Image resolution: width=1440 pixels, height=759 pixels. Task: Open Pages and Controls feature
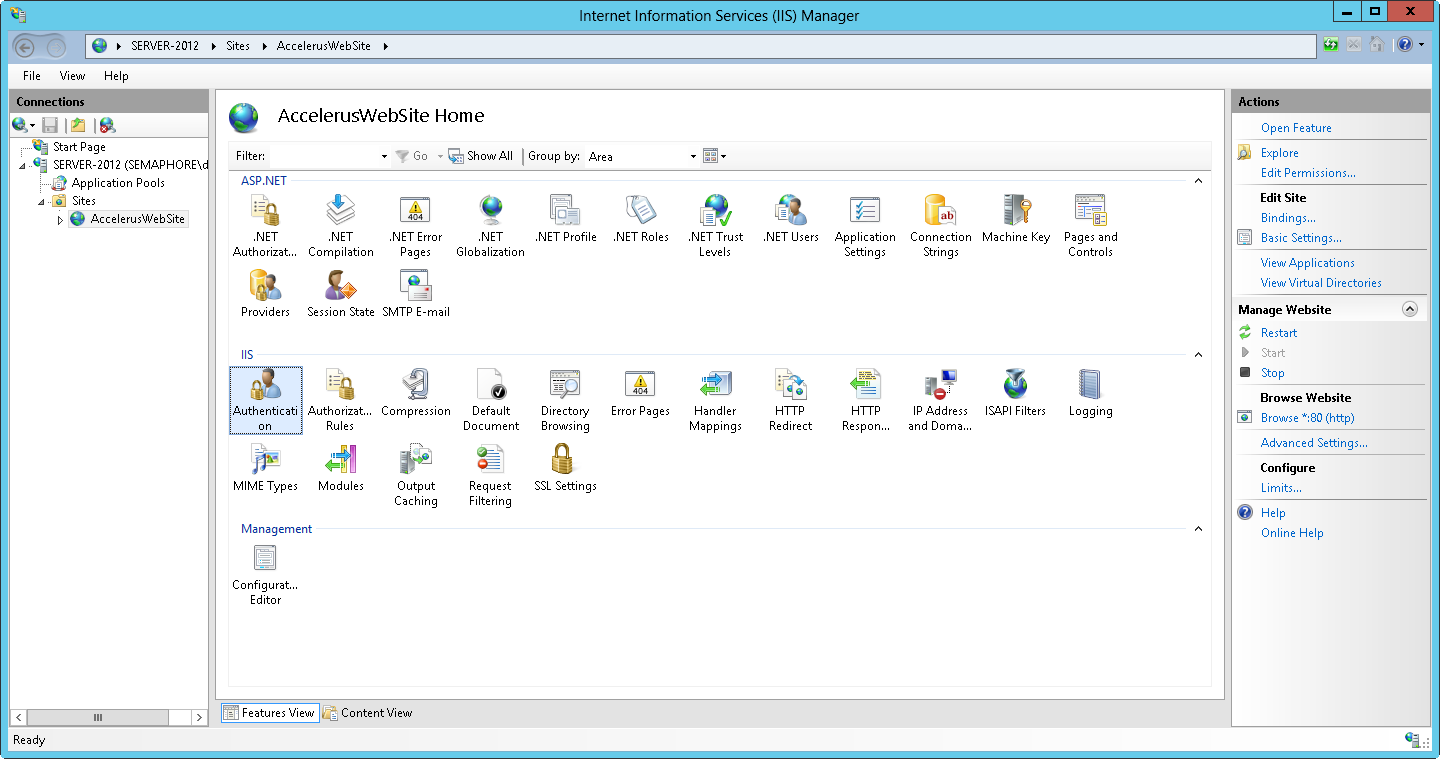[x=1090, y=226]
